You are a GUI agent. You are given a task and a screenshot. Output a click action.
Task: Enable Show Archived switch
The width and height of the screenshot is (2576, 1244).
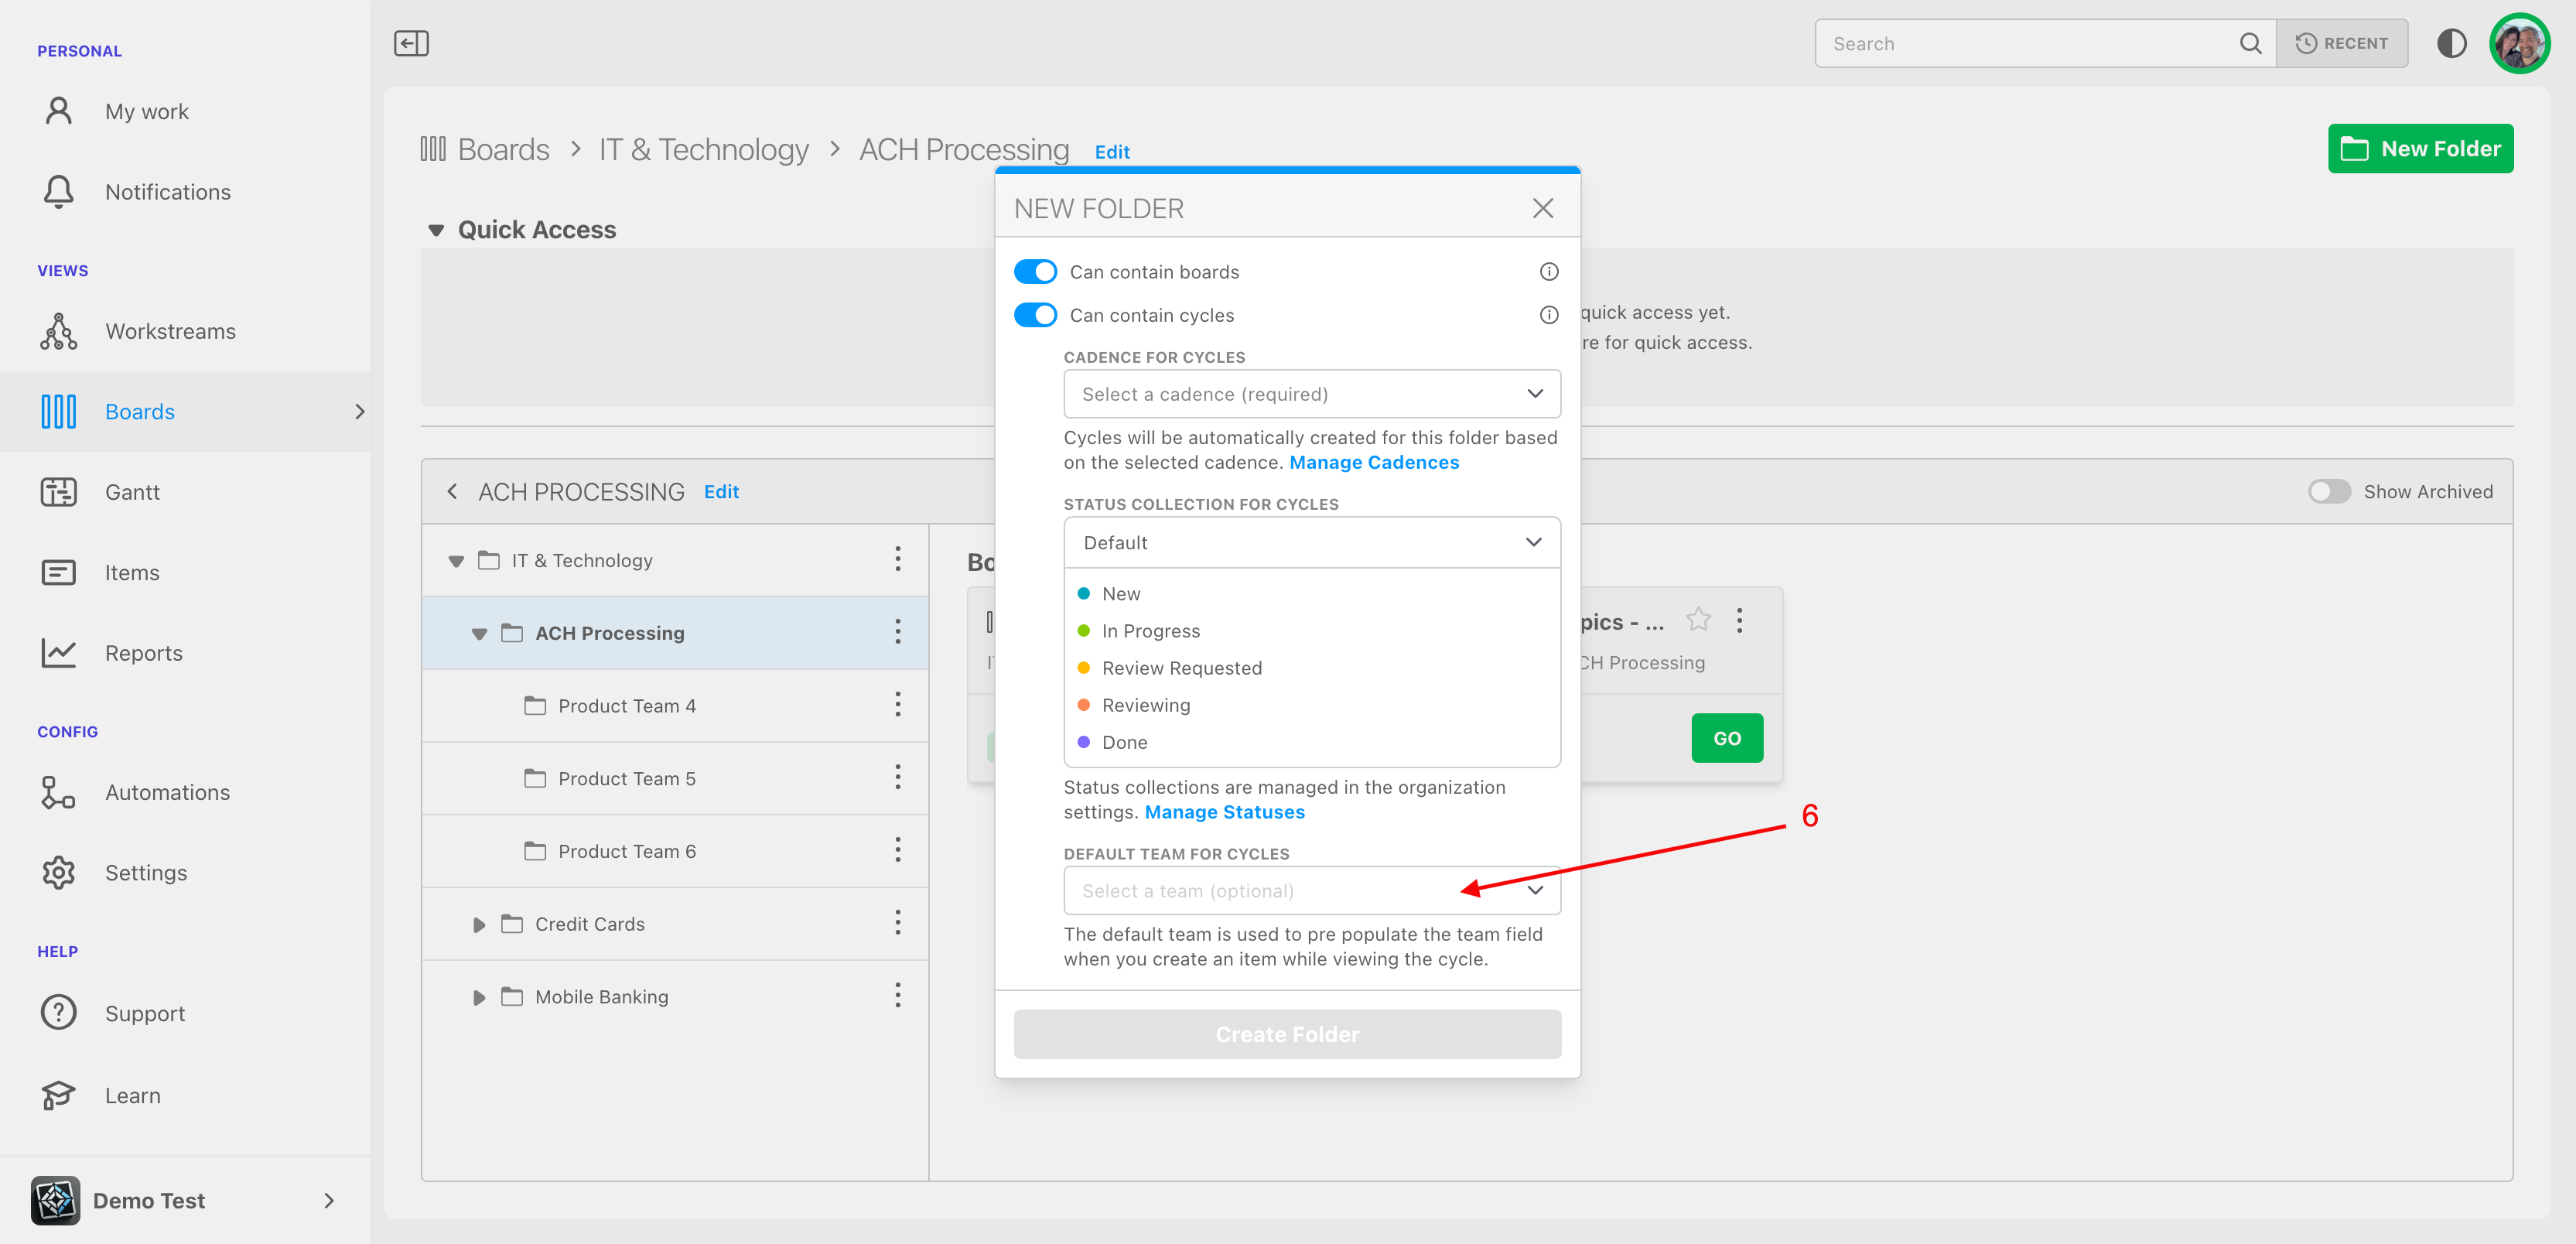pyautogui.click(x=2329, y=491)
